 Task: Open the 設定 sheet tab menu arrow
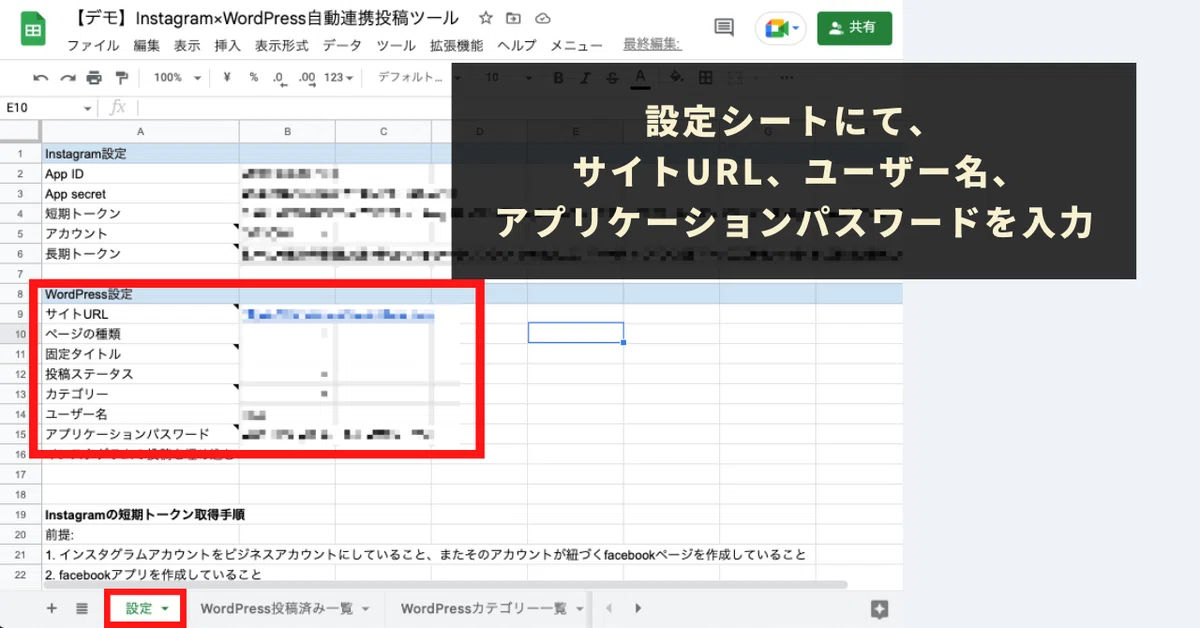point(166,609)
